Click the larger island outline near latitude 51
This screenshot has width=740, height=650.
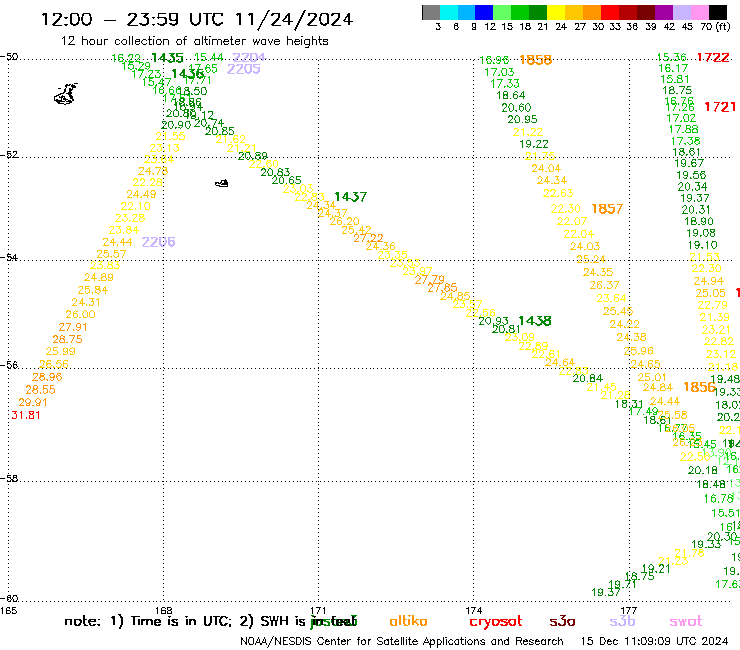[x=66, y=94]
